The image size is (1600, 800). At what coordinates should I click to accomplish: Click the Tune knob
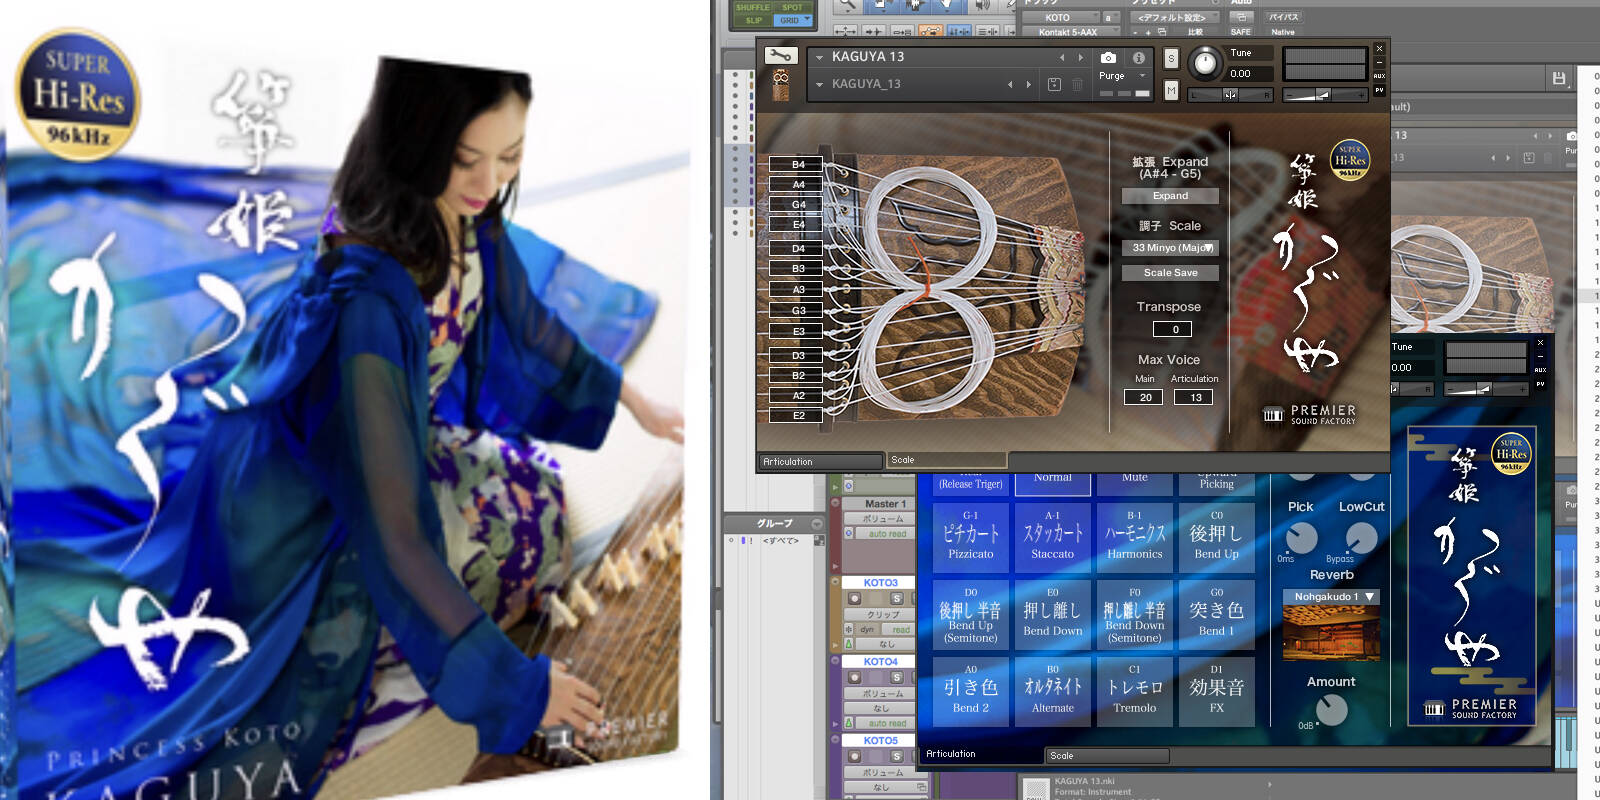pos(1206,63)
